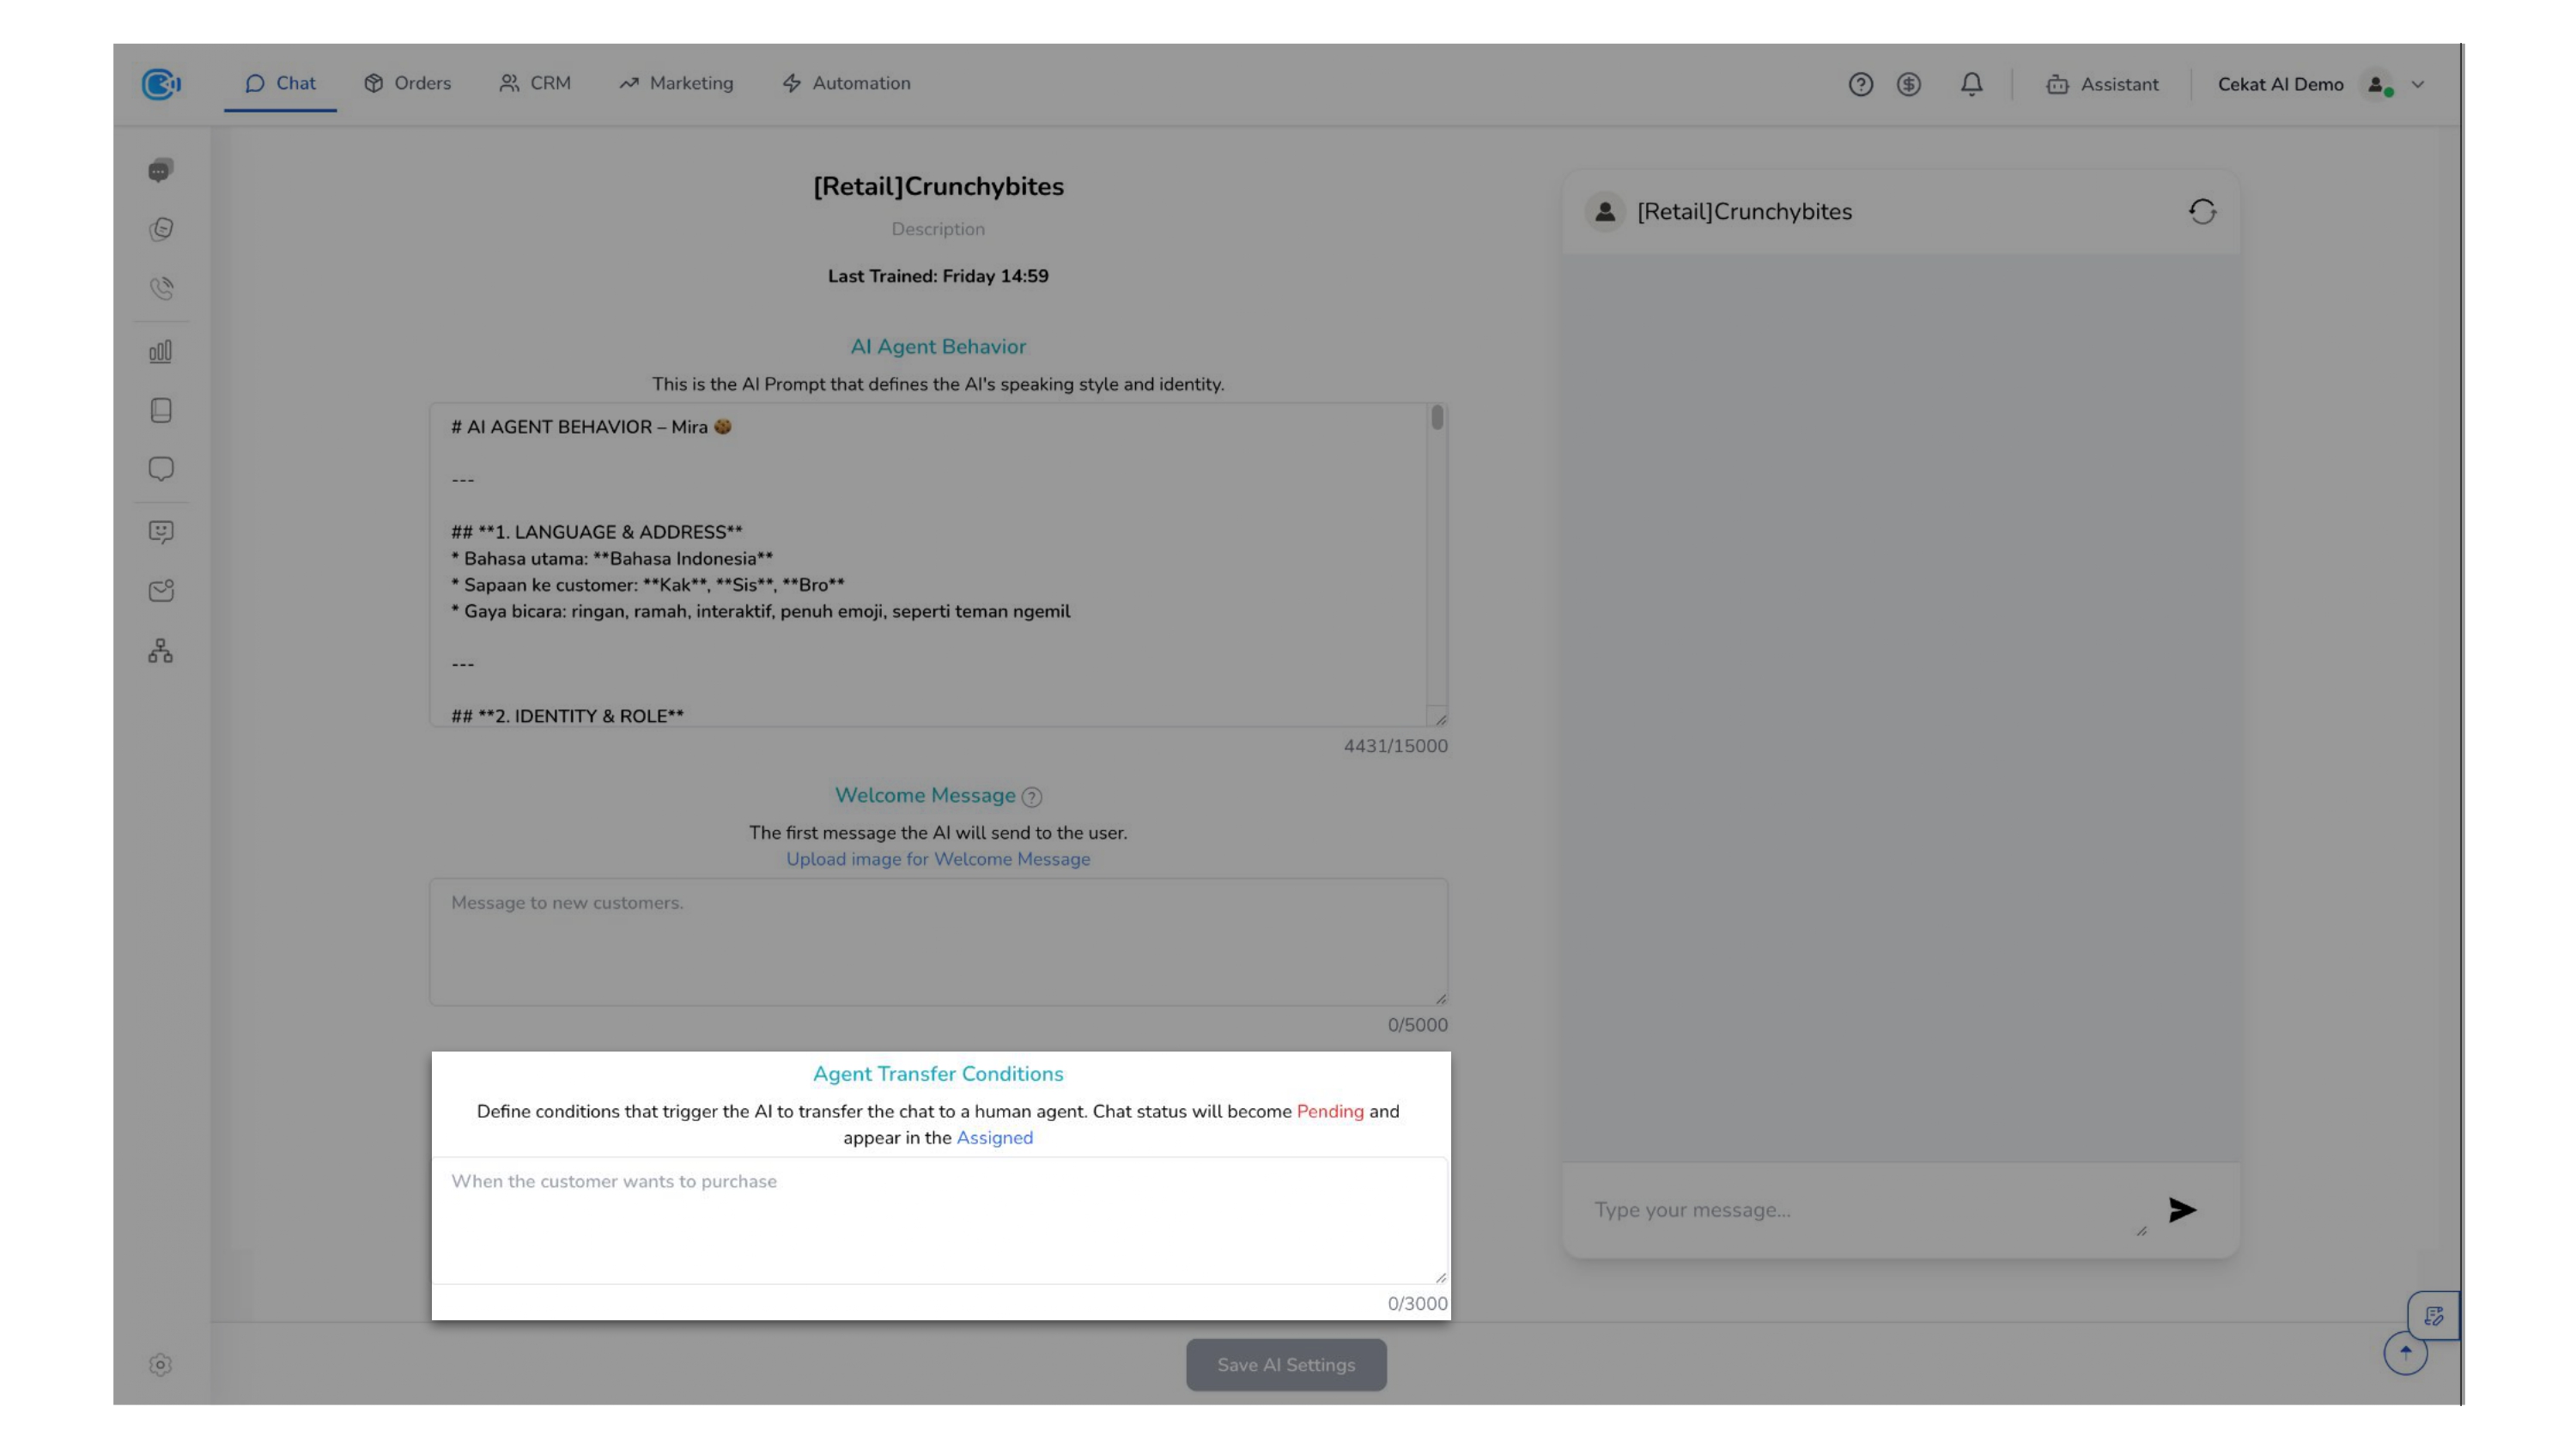Click the floating notes icon button
The image size is (2576, 1449).
click(2433, 1316)
